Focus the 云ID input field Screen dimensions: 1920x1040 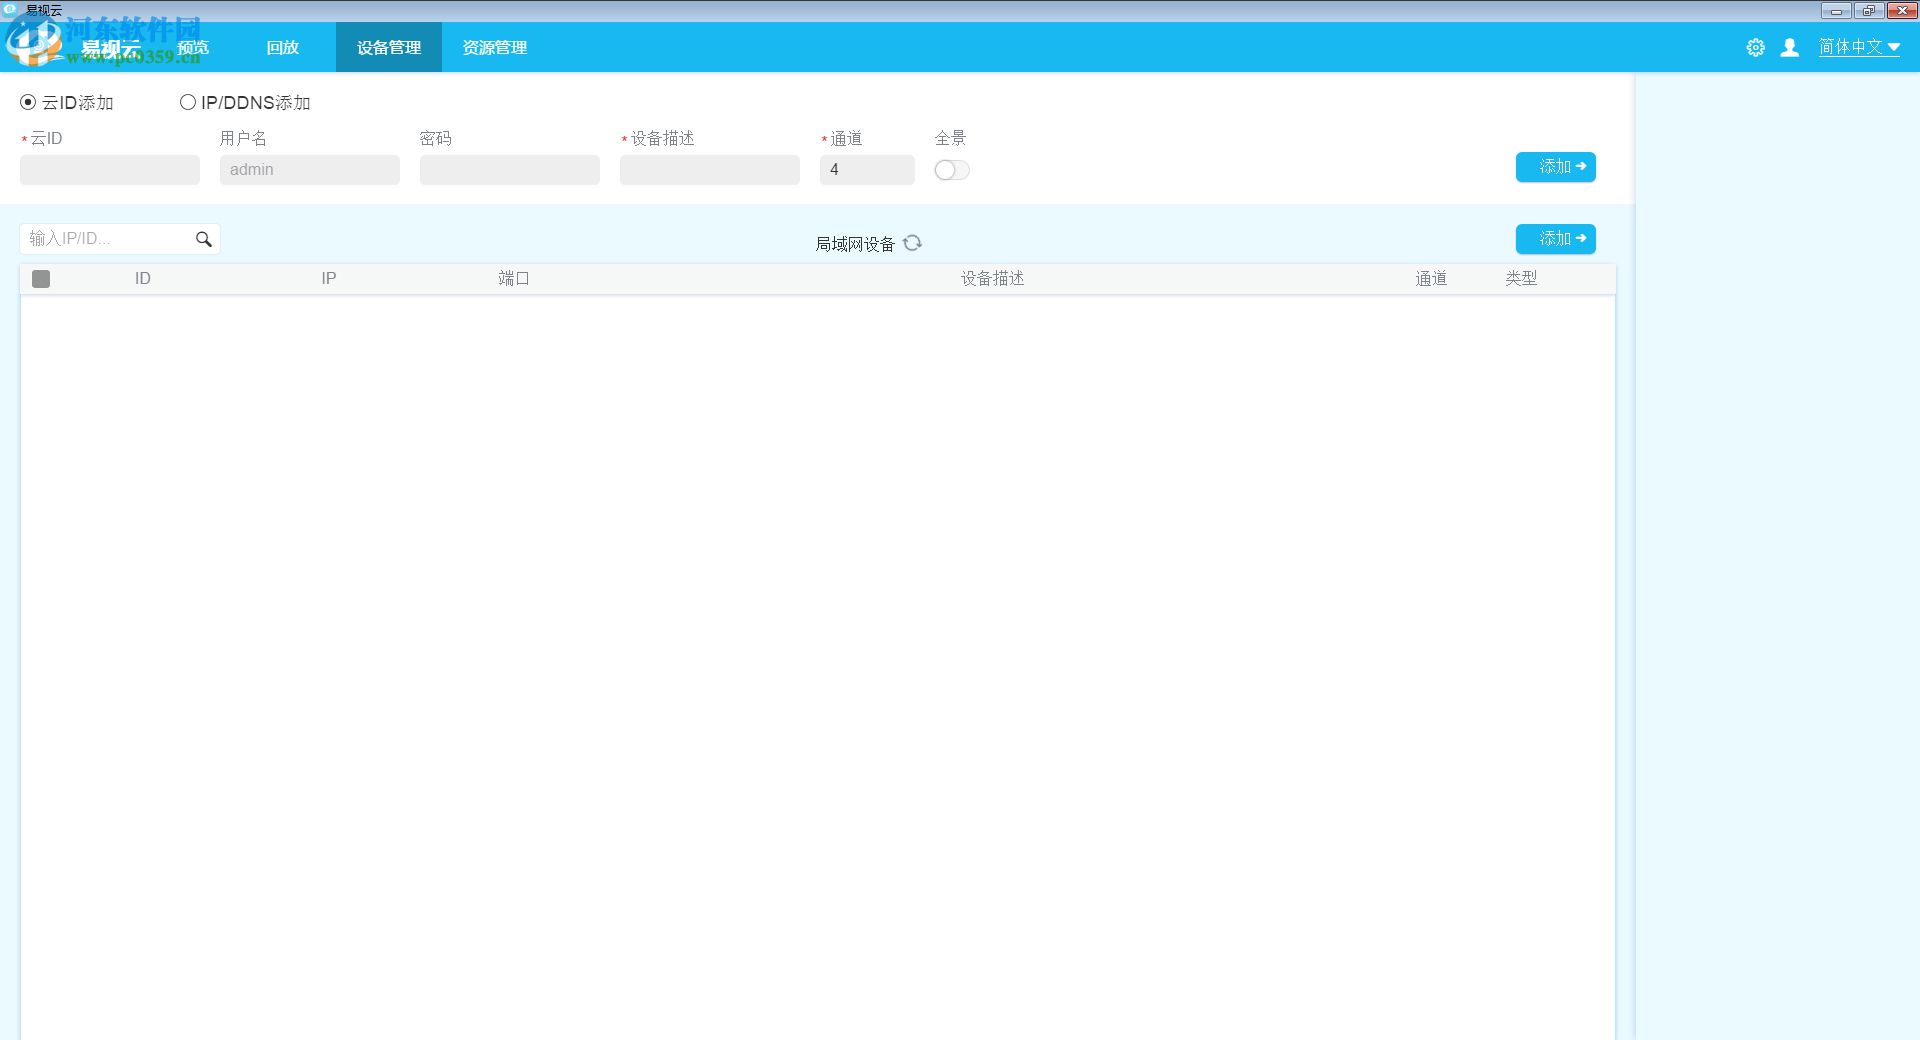[x=110, y=170]
